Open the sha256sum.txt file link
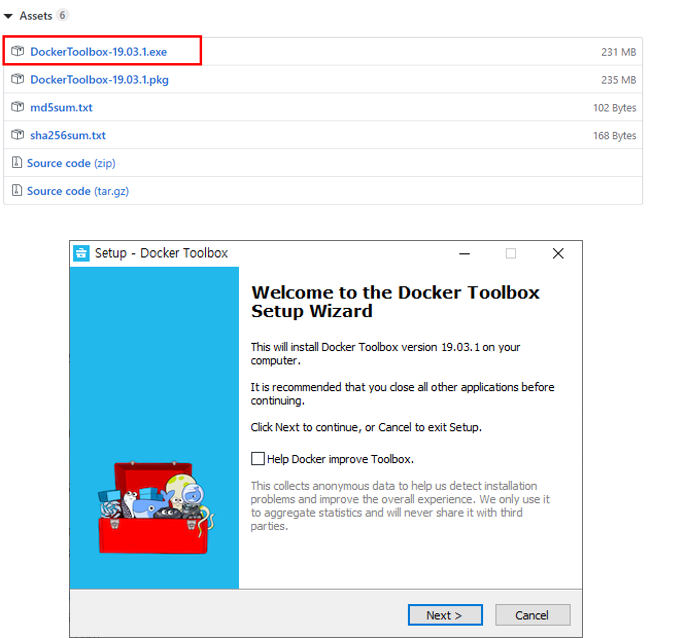The height and width of the screenshot is (638, 675). click(x=68, y=135)
